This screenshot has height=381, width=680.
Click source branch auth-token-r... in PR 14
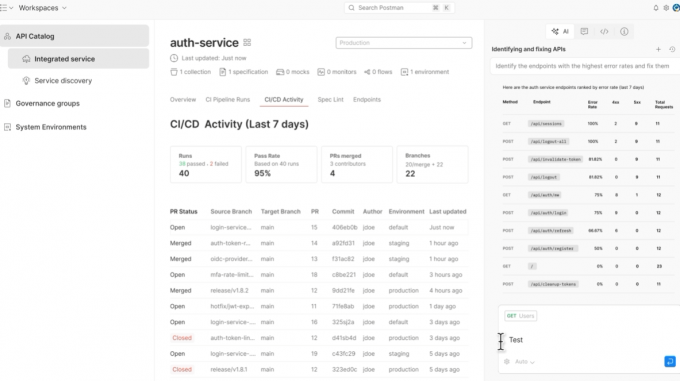pos(230,243)
